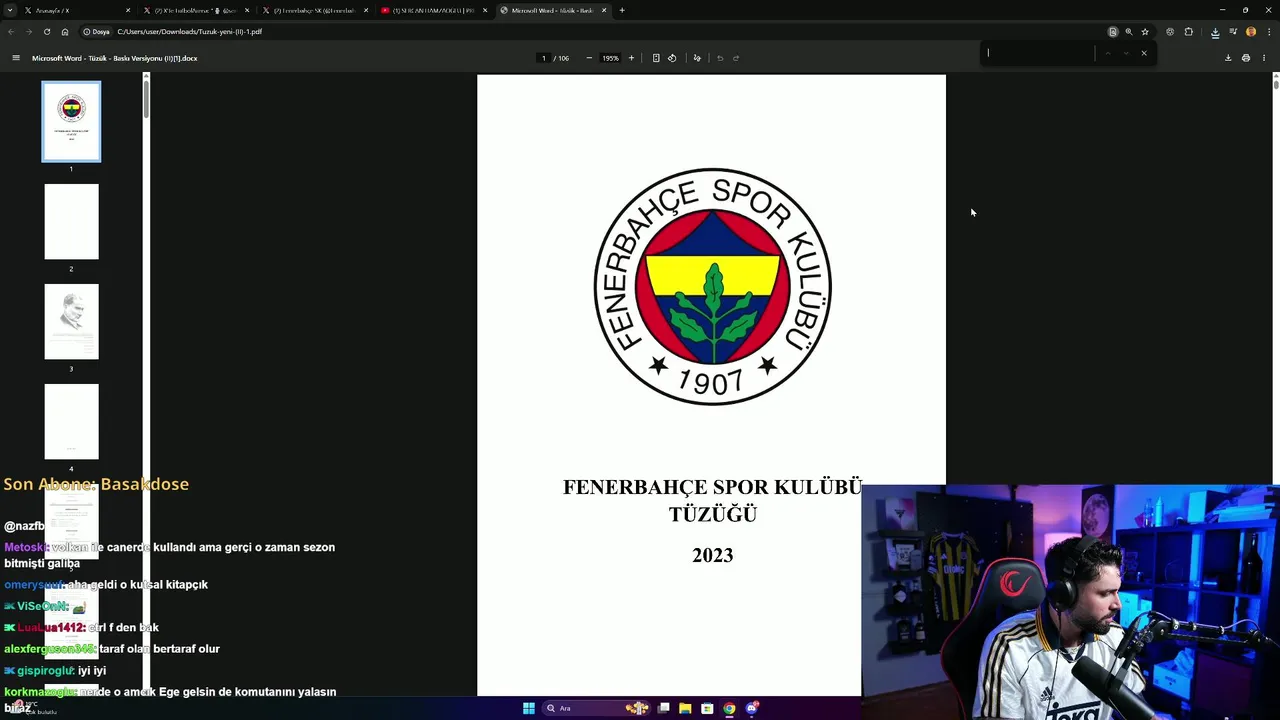Open Microsoft Store from taskbar
The image size is (1280, 720).
tap(707, 708)
